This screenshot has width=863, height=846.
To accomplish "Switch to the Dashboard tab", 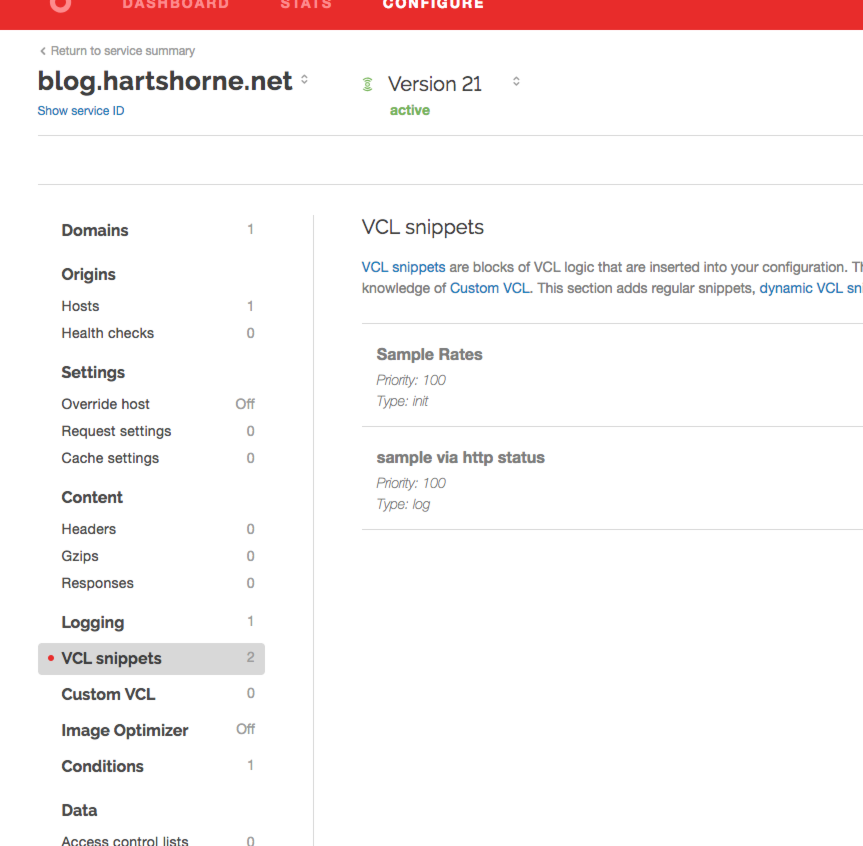I will (175, 5).
